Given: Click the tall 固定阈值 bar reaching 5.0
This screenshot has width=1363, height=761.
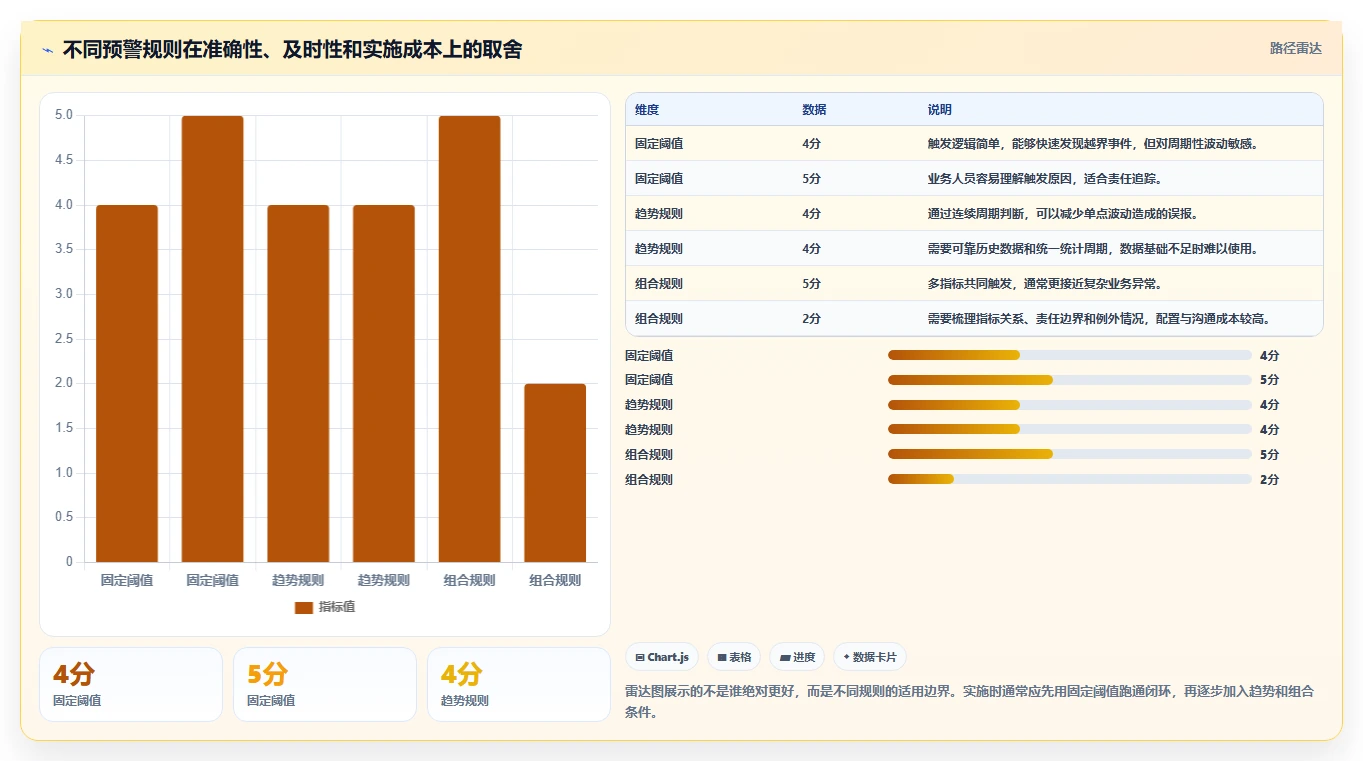Looking at the screenshot, I should tap(212, 339).
